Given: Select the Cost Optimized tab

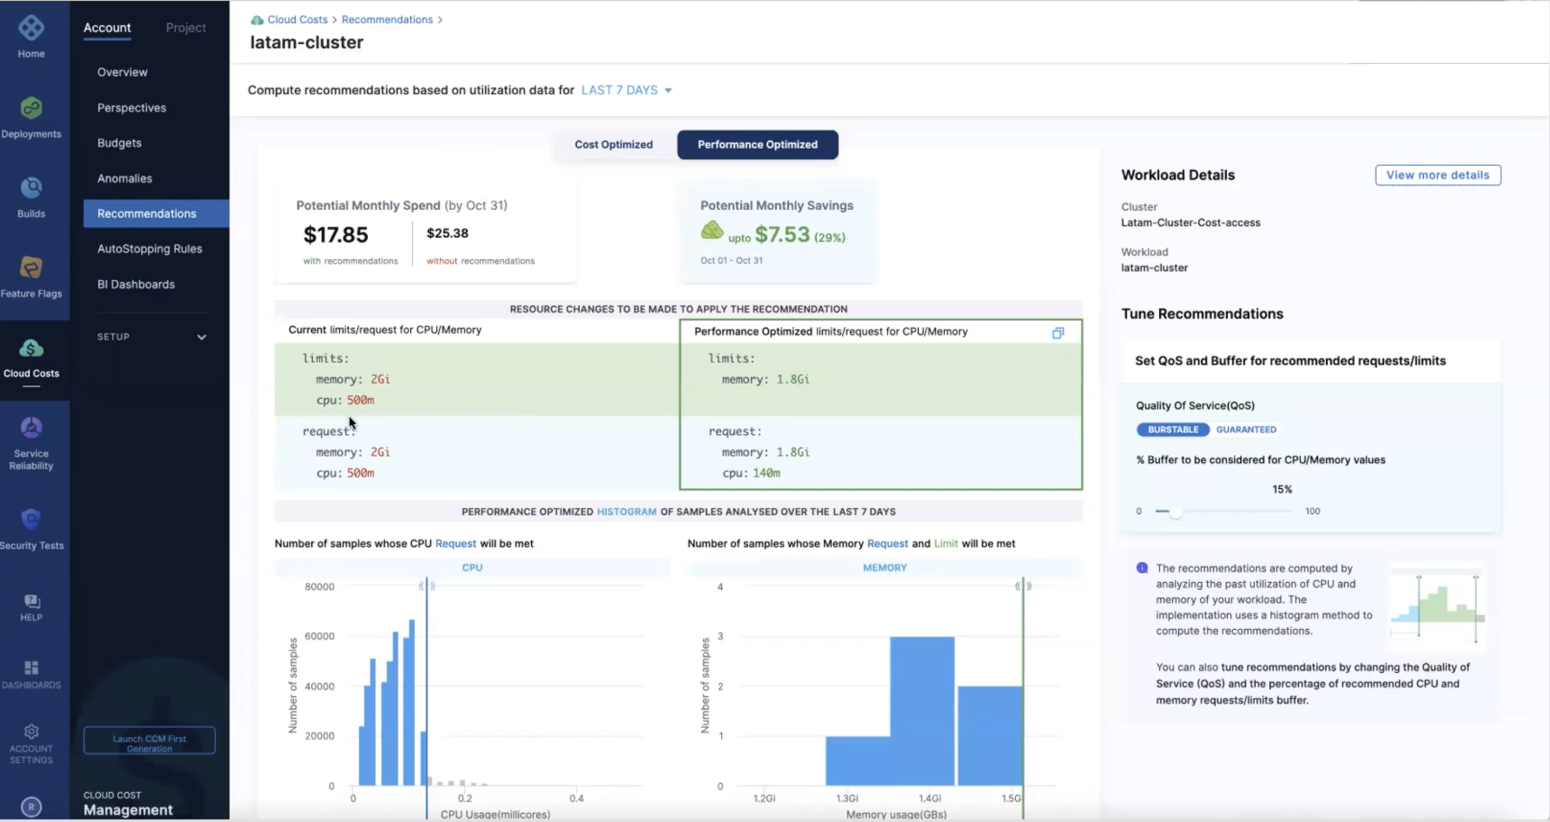Looking at the screenshot, I should pyautogui.click(x=614, y=145).
